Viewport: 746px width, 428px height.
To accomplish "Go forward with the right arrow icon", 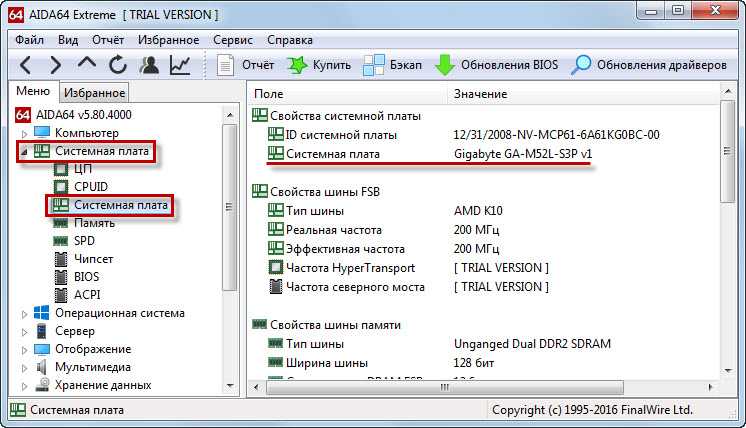I will [x=56, y=65].
